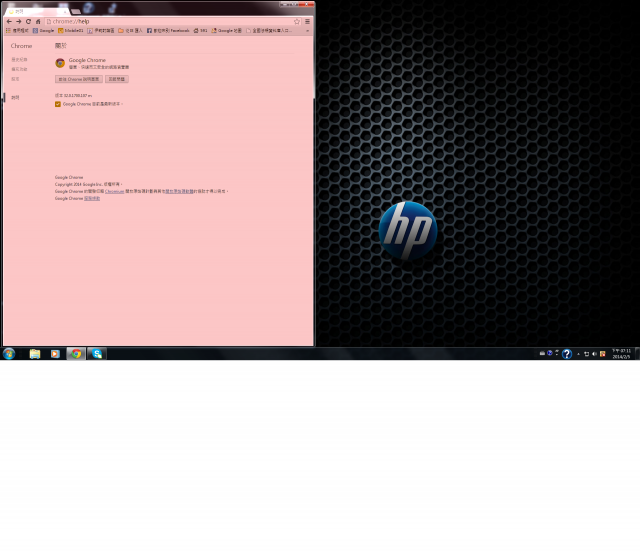Image resolution: width=640 pixels, height=551 pixels.
Task: Open Settings in the Chrome sidebar
Action: 15,79
